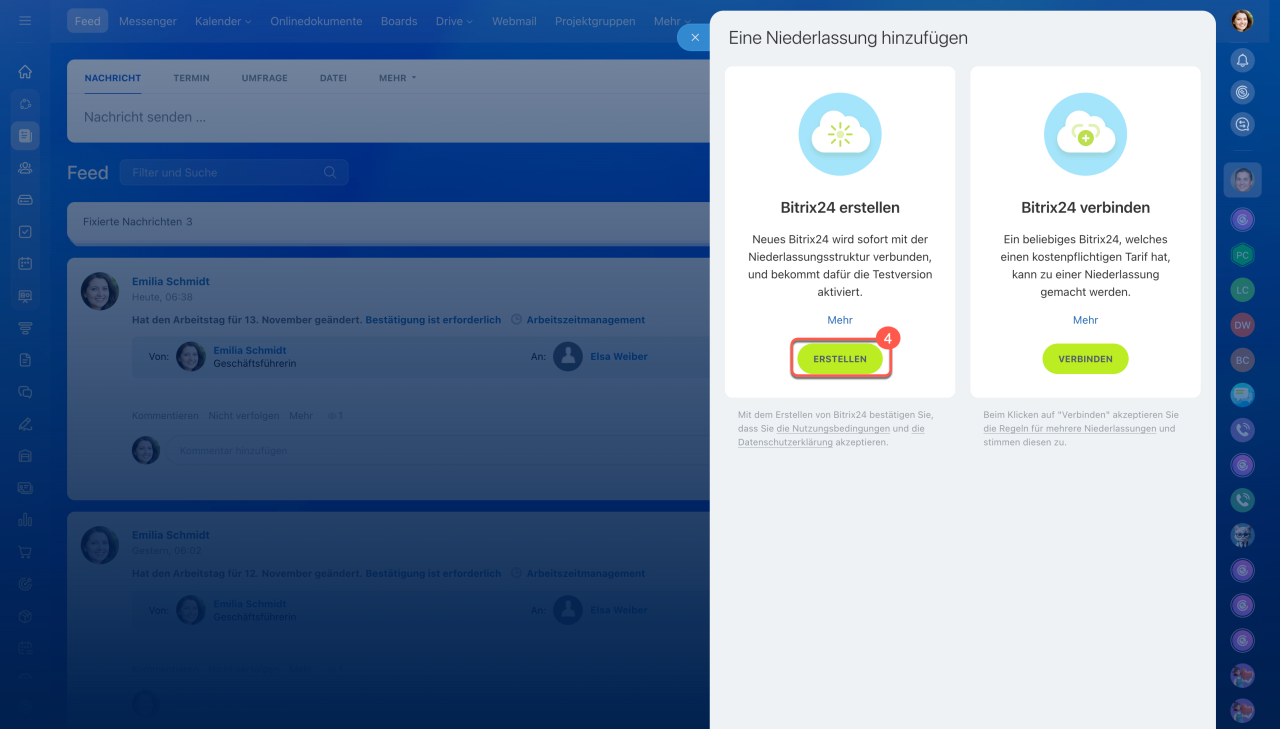Click the VERBINDEN button
The image size is (1280, 729).
point(1085,359)
